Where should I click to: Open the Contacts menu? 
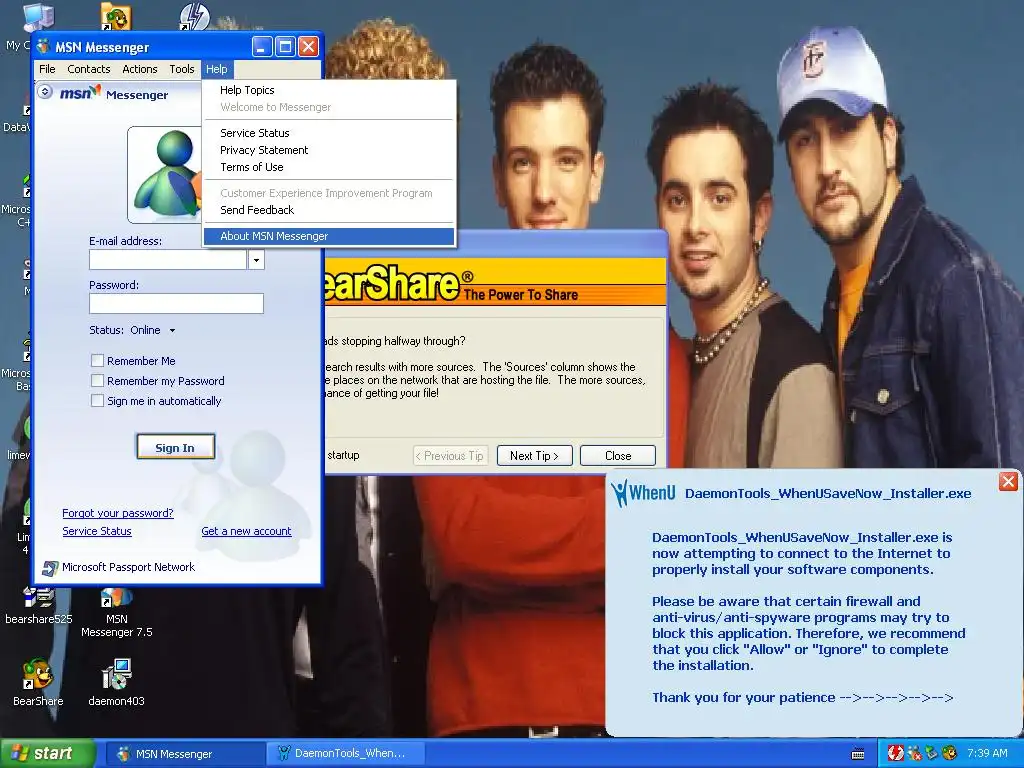tap(89, 69)
